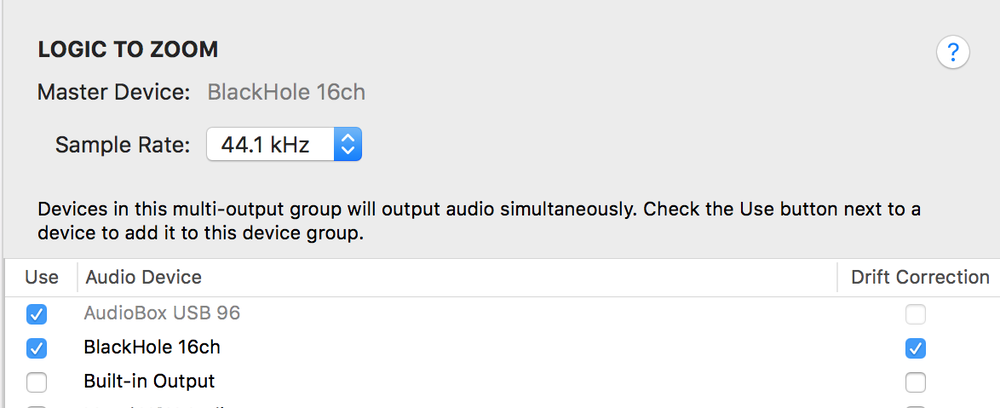Image resolution: width=1000 pixels, height=408 pixels.
Task: Select the AudioBox USB 96 device row
Action: [x=503, y=314]
